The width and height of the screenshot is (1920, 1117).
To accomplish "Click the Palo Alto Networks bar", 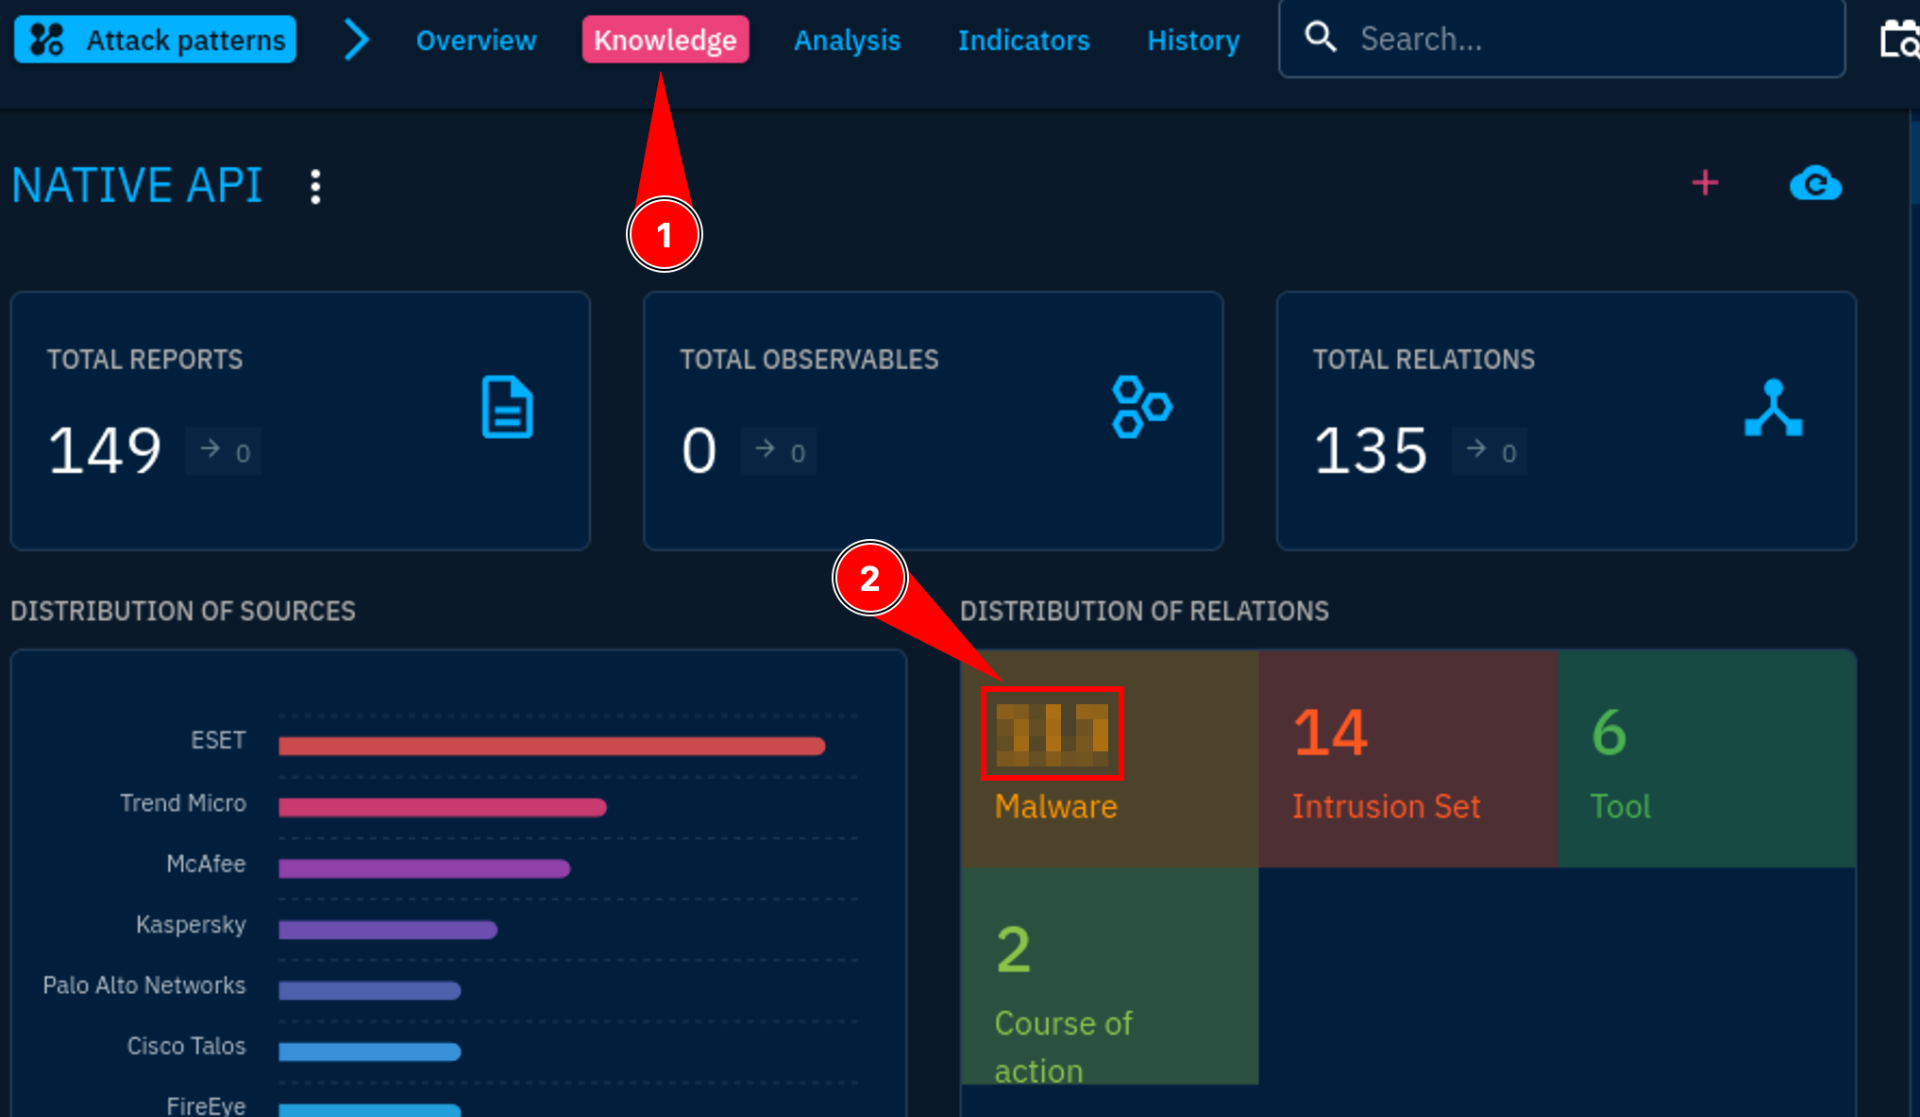I will tap(370, 991).
